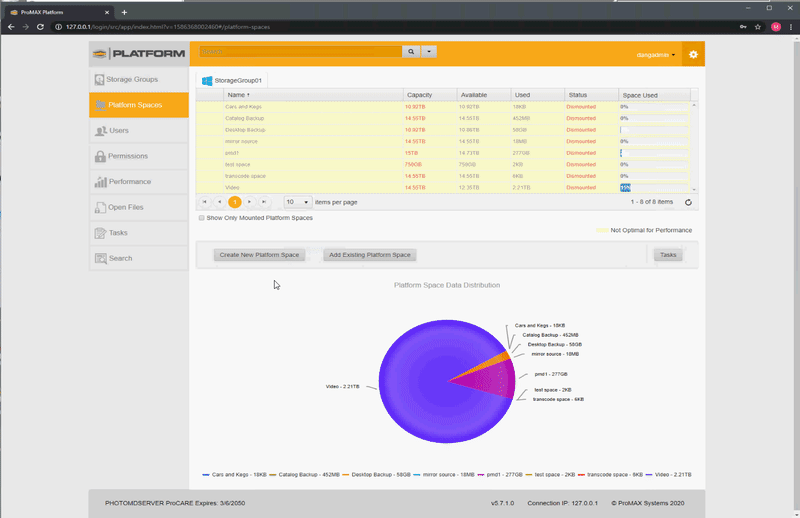Open Tasks in the sidebar
800x518 pixels.
[x=139, y=233]
